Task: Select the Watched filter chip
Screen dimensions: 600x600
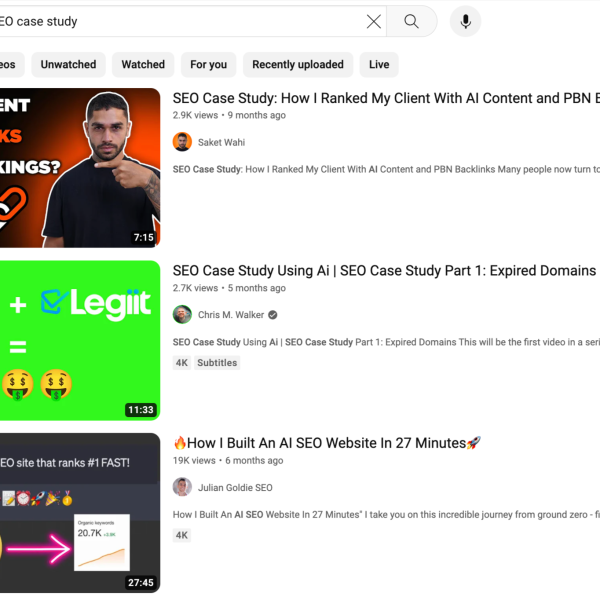Action: (x=143, y=65)
